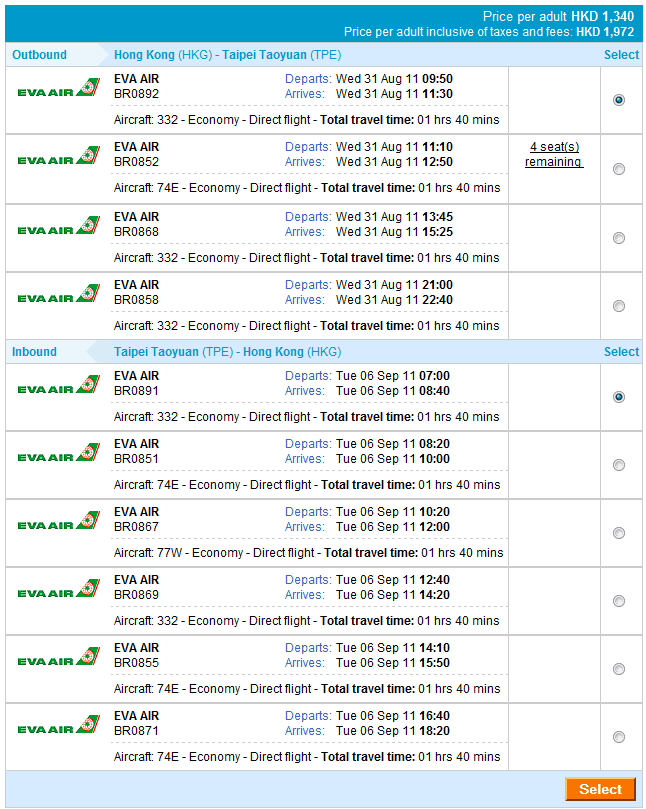Click EVA Air logo for flight BR0867
The image size is (646, 809).
pyautogui.click(x=59, y=523)
